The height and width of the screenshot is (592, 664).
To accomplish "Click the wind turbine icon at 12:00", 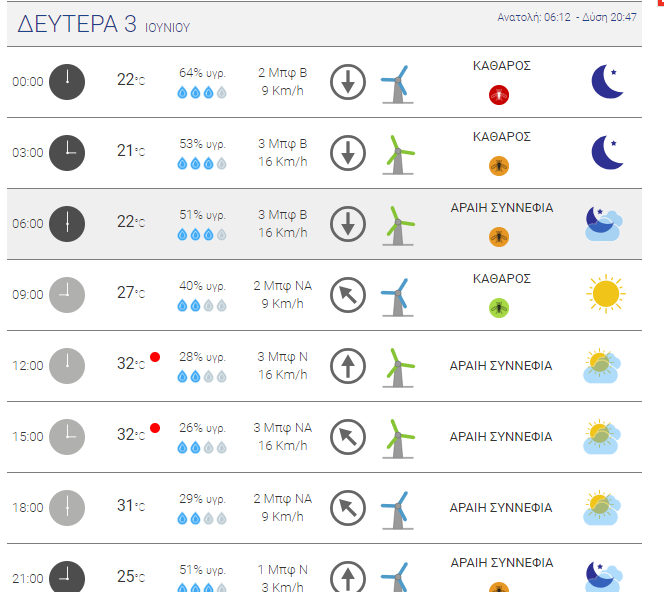I will (398, 368).
